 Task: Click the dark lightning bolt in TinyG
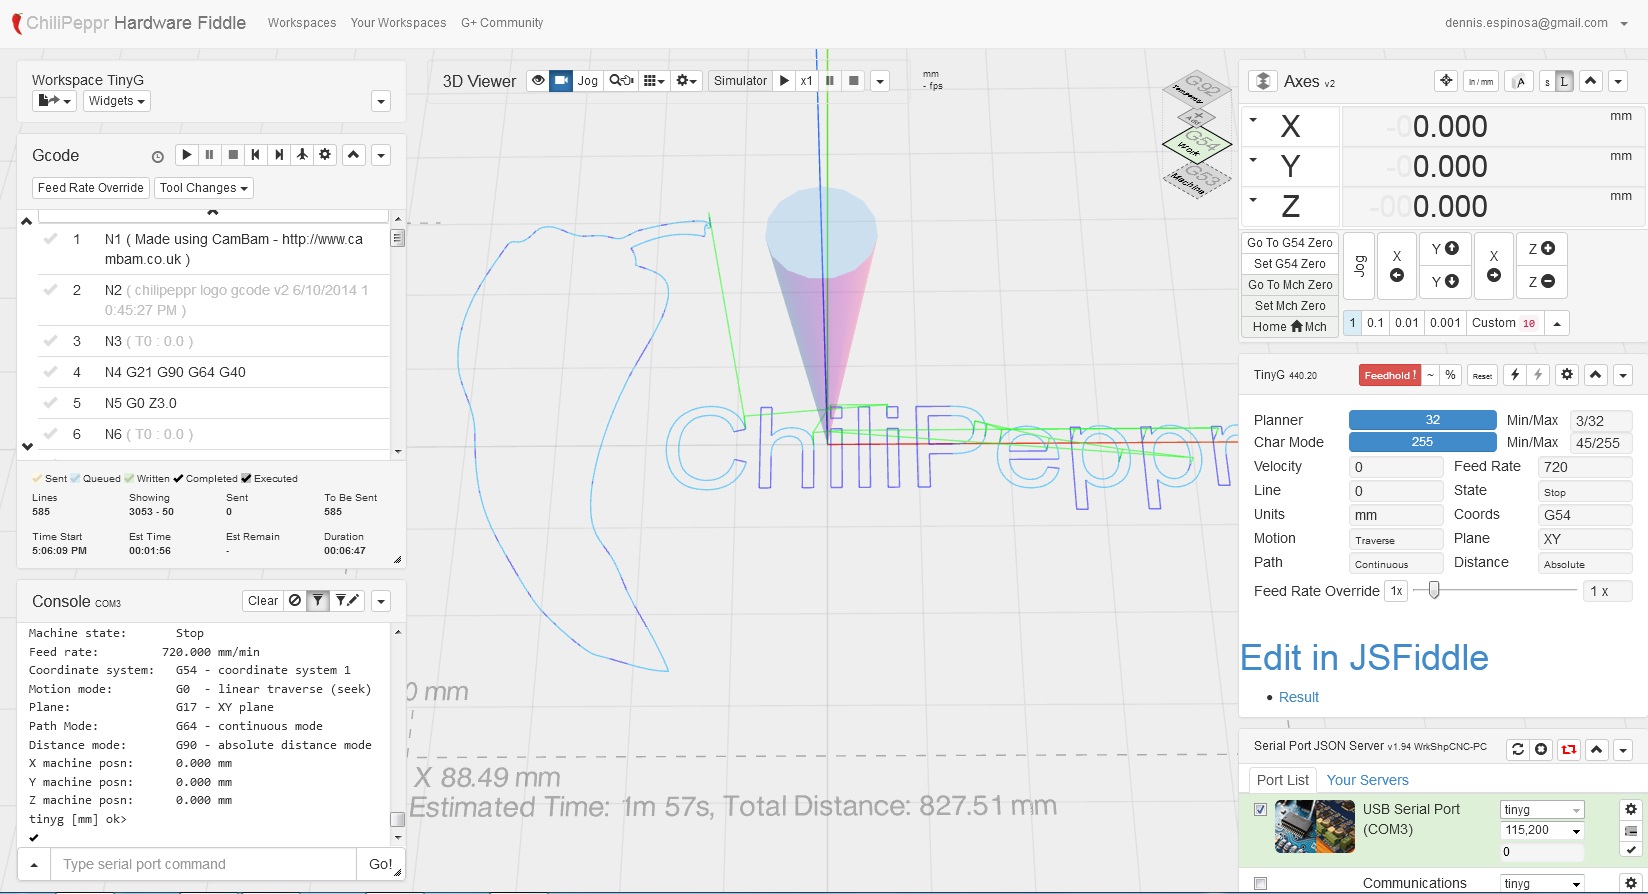[x=1515, y=375]
